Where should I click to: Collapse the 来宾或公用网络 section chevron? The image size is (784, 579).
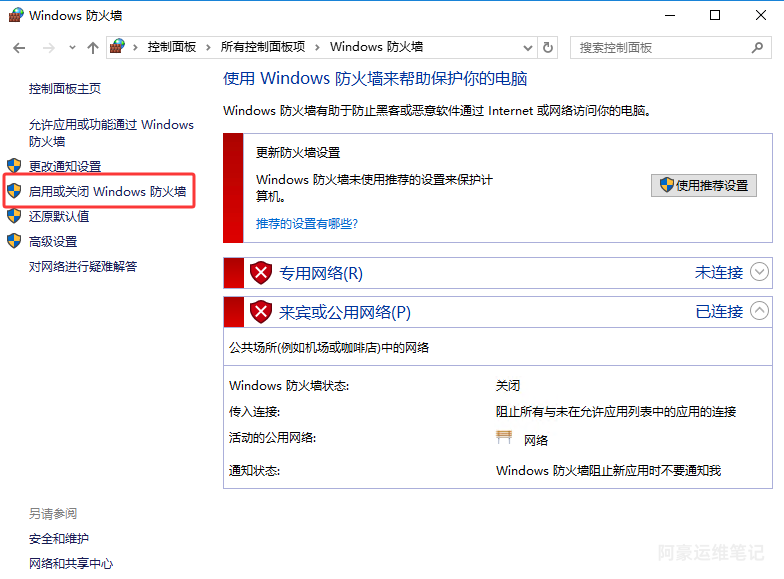click(759, 311)
